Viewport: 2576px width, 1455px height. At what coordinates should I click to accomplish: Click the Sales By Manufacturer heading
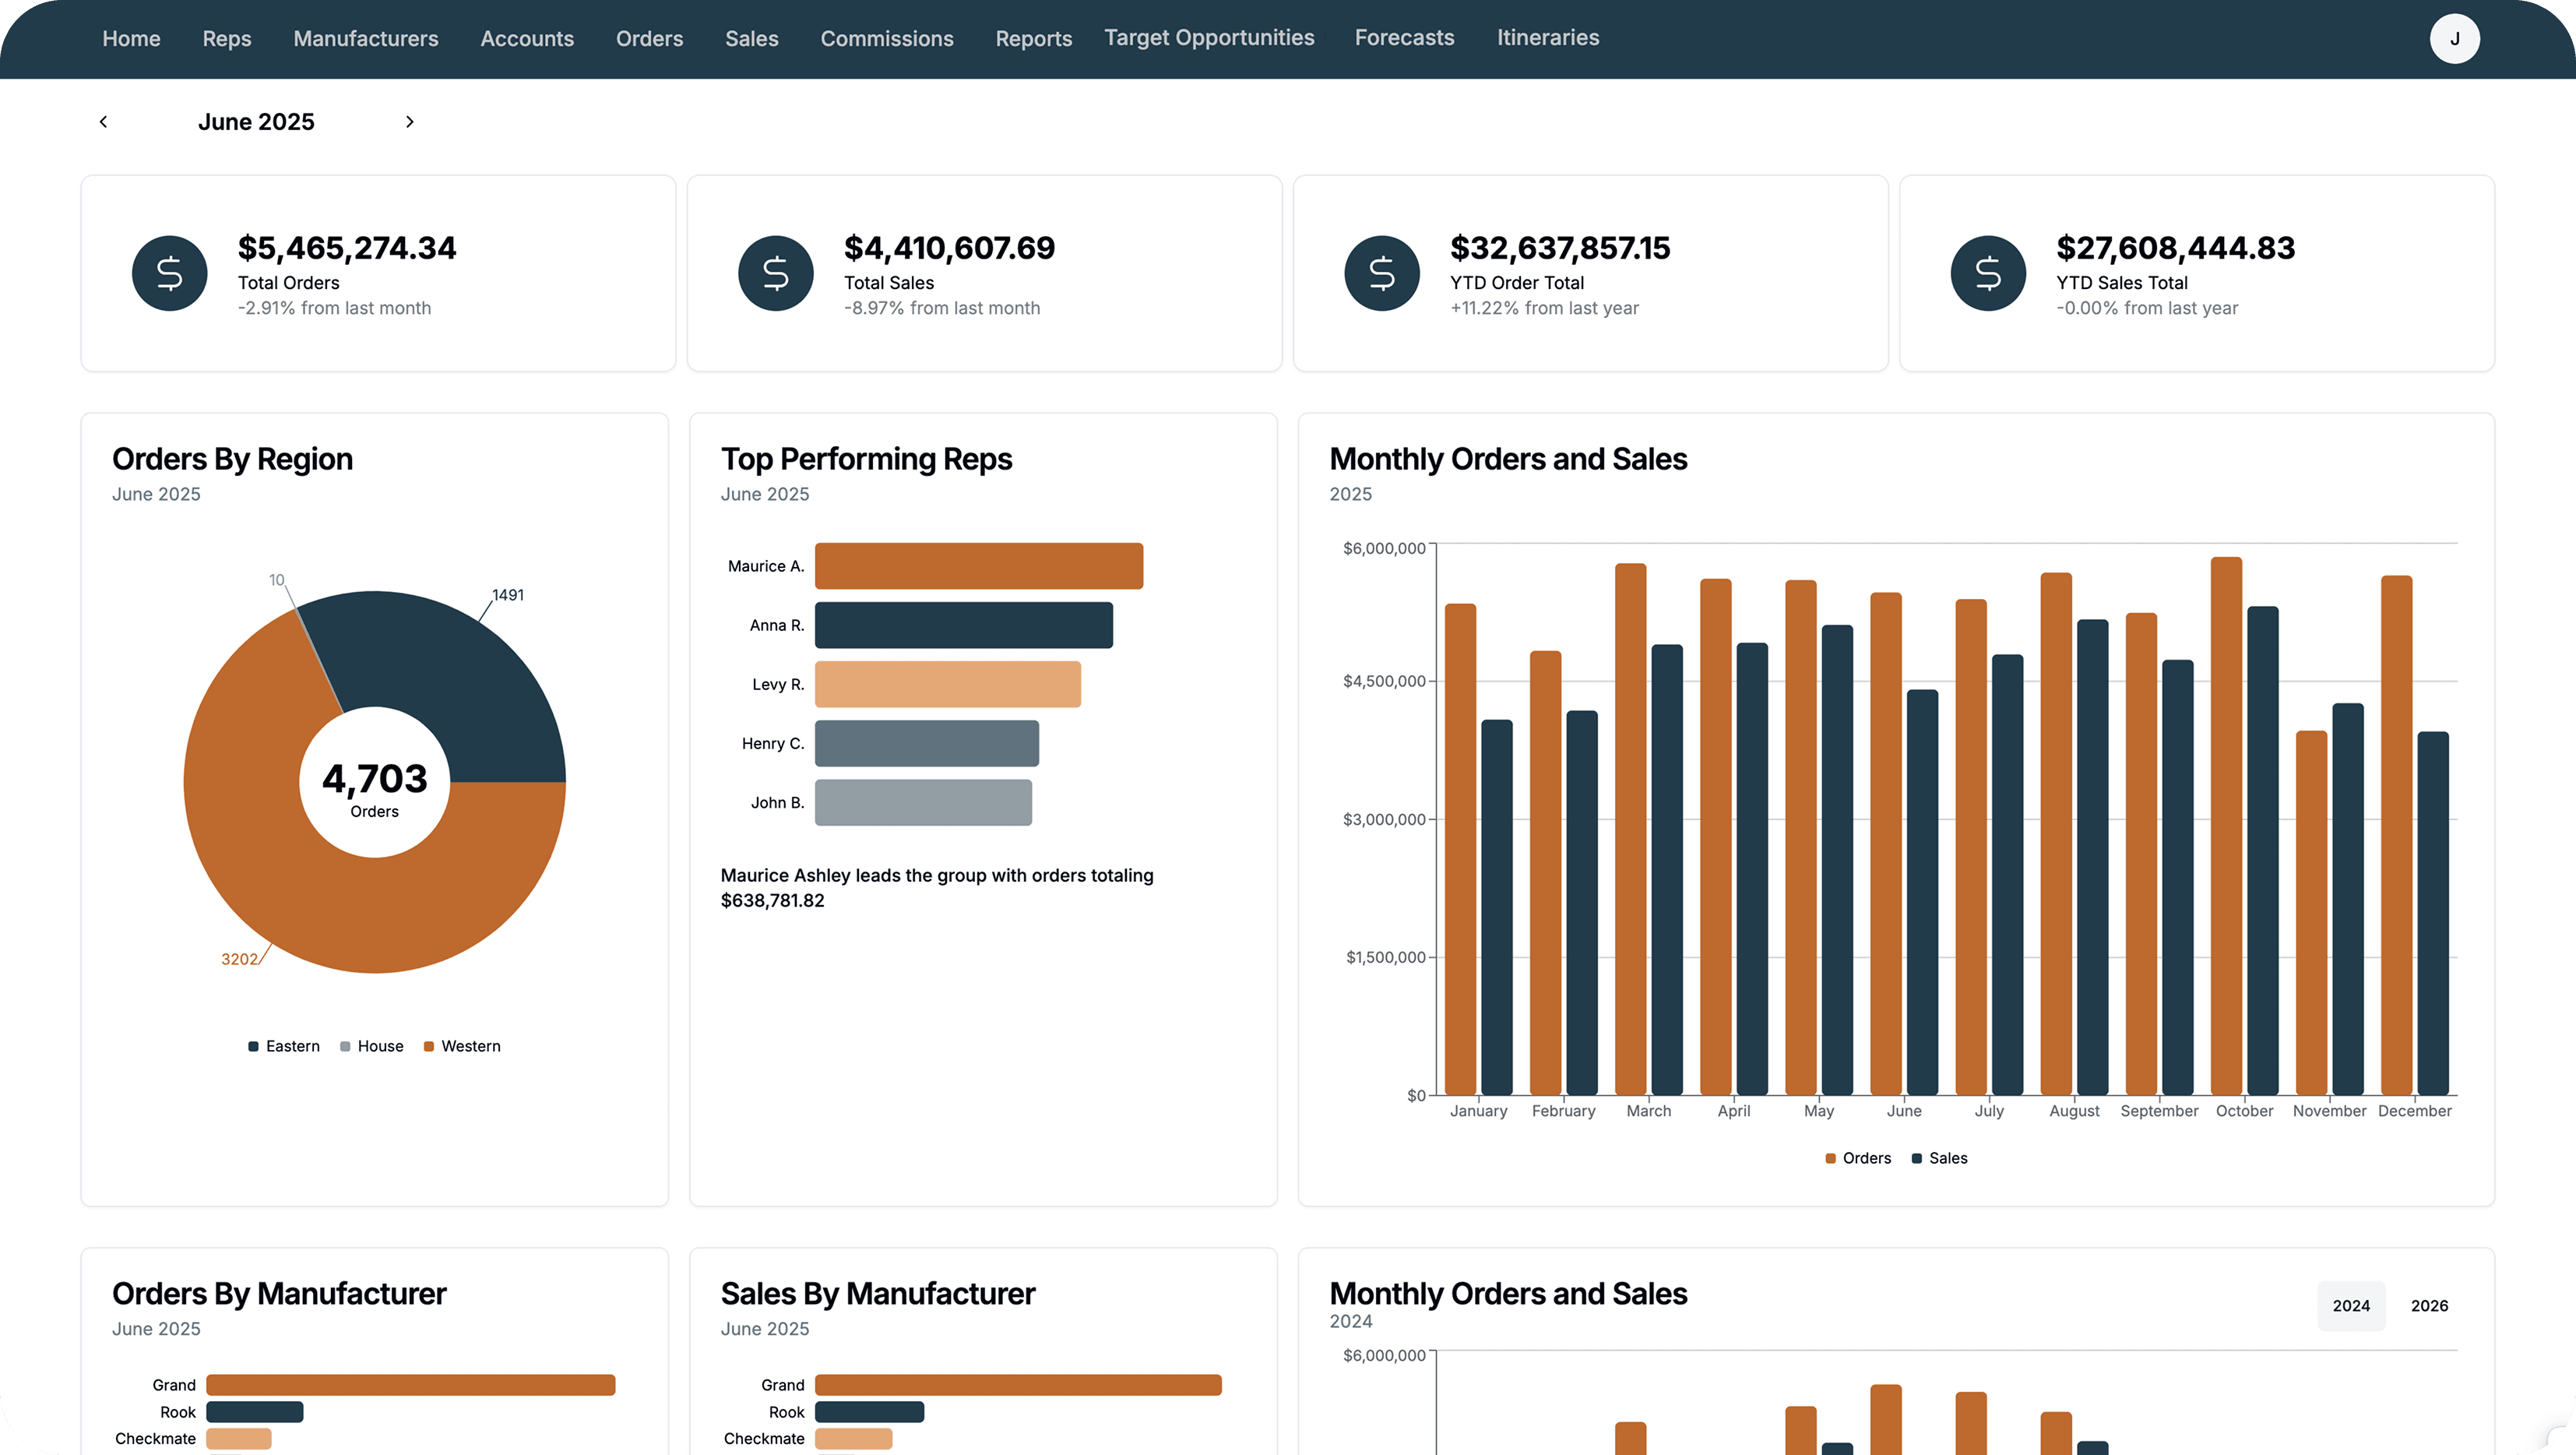pyautogui.click(x=878, y=1293)
